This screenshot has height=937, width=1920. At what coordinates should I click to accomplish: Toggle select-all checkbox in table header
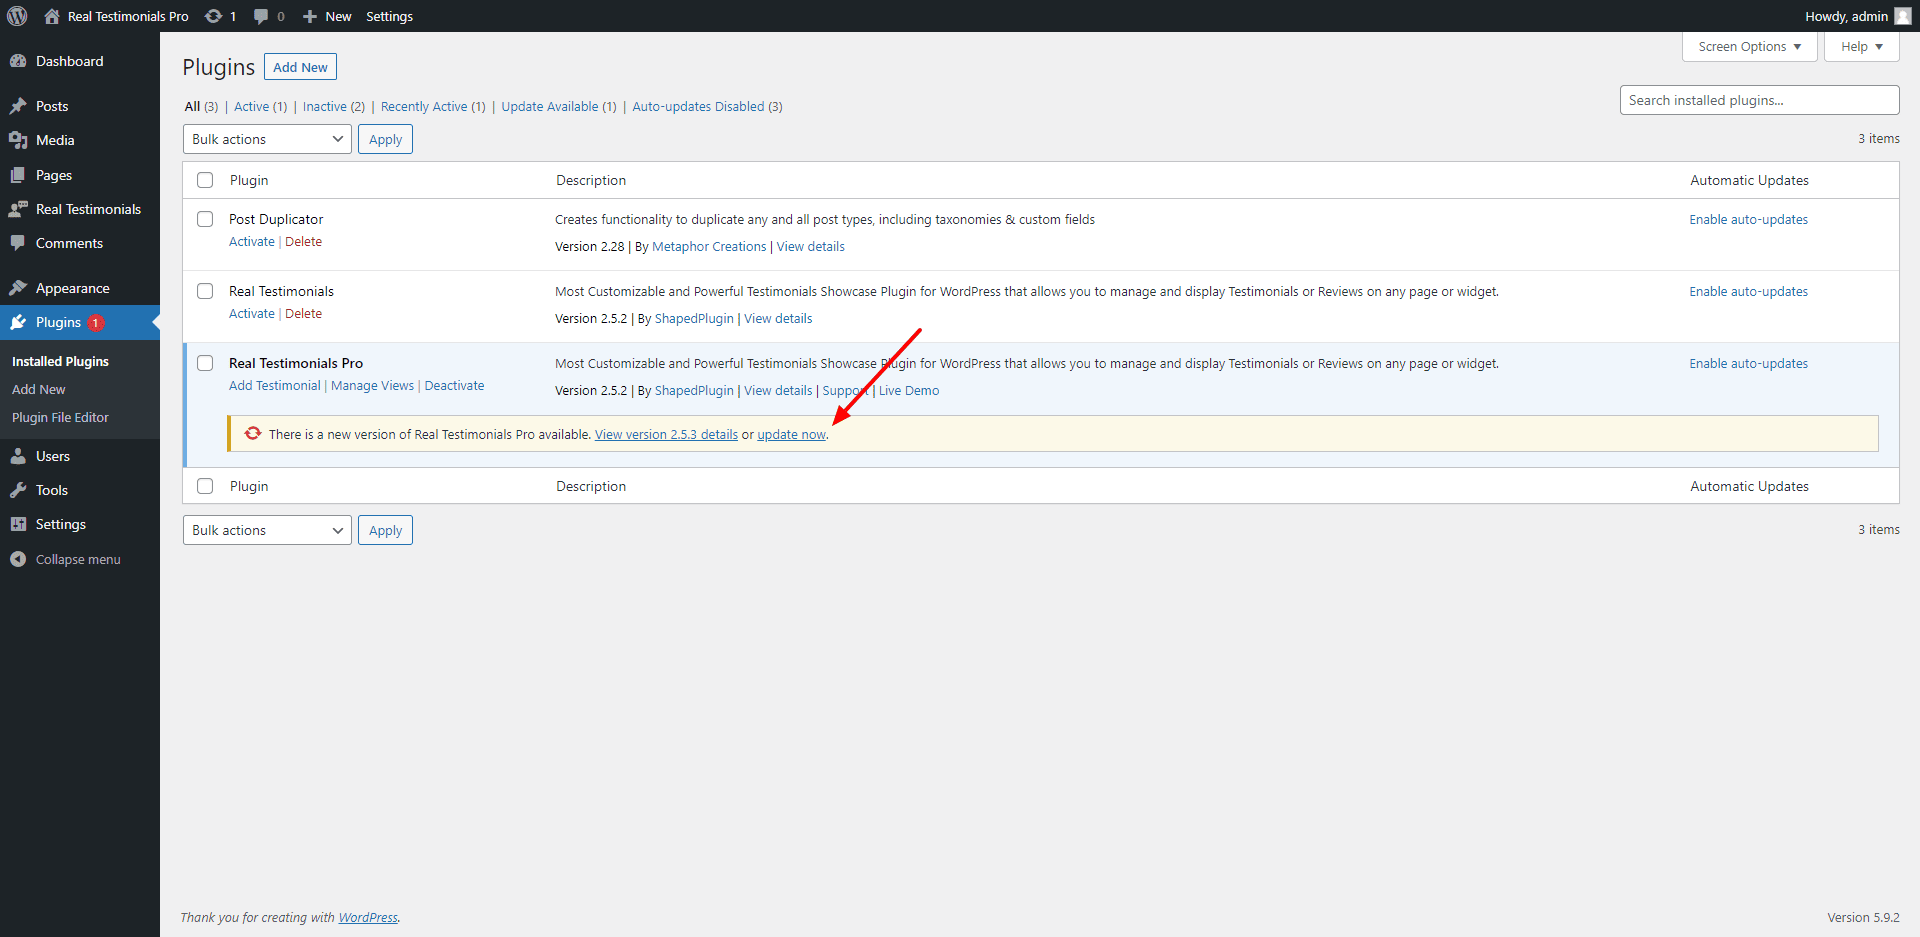(x=205, y=180)
